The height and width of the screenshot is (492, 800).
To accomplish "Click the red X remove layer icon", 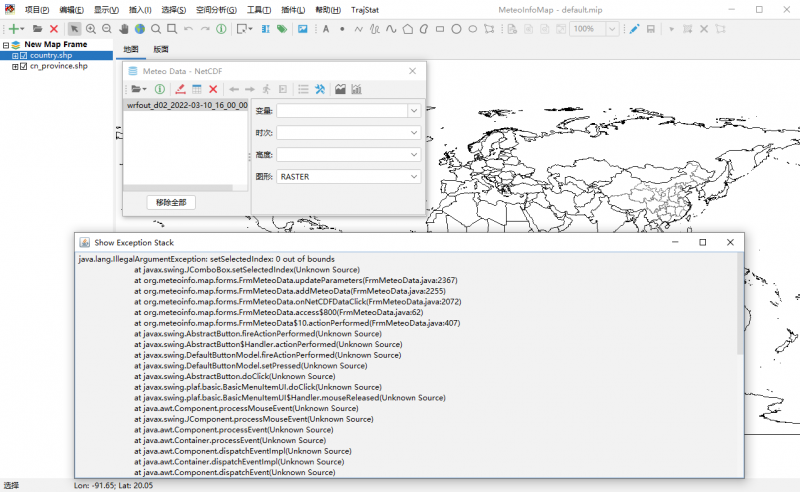I will coord(54,29).
